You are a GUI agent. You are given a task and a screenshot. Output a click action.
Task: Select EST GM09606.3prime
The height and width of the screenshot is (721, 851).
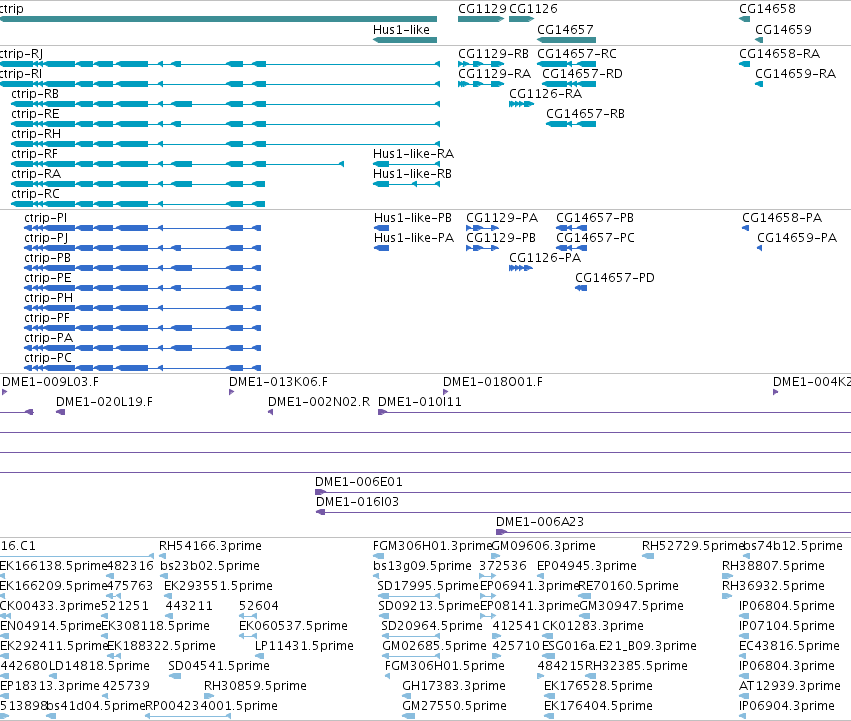tap(496, 556)
